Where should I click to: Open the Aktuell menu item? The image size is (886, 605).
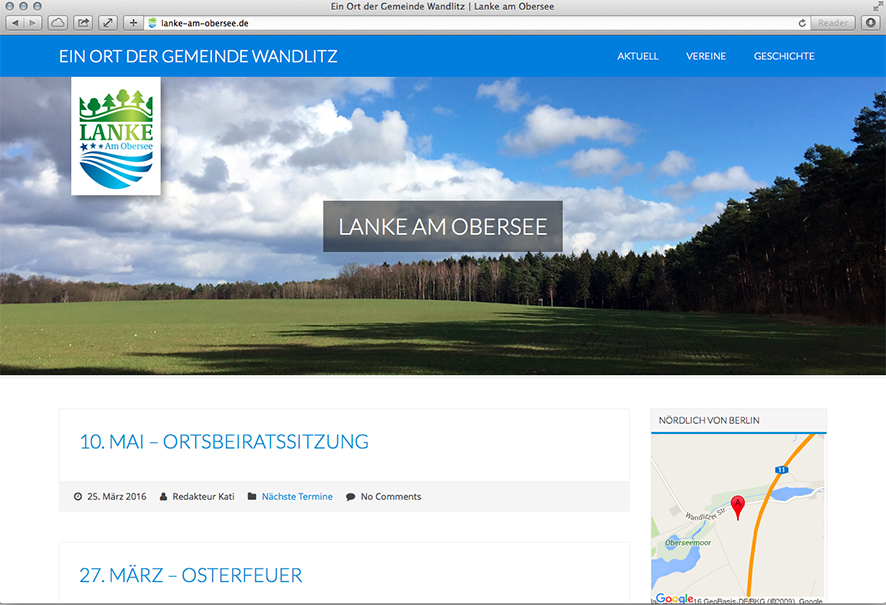click(x=638, y=56)
